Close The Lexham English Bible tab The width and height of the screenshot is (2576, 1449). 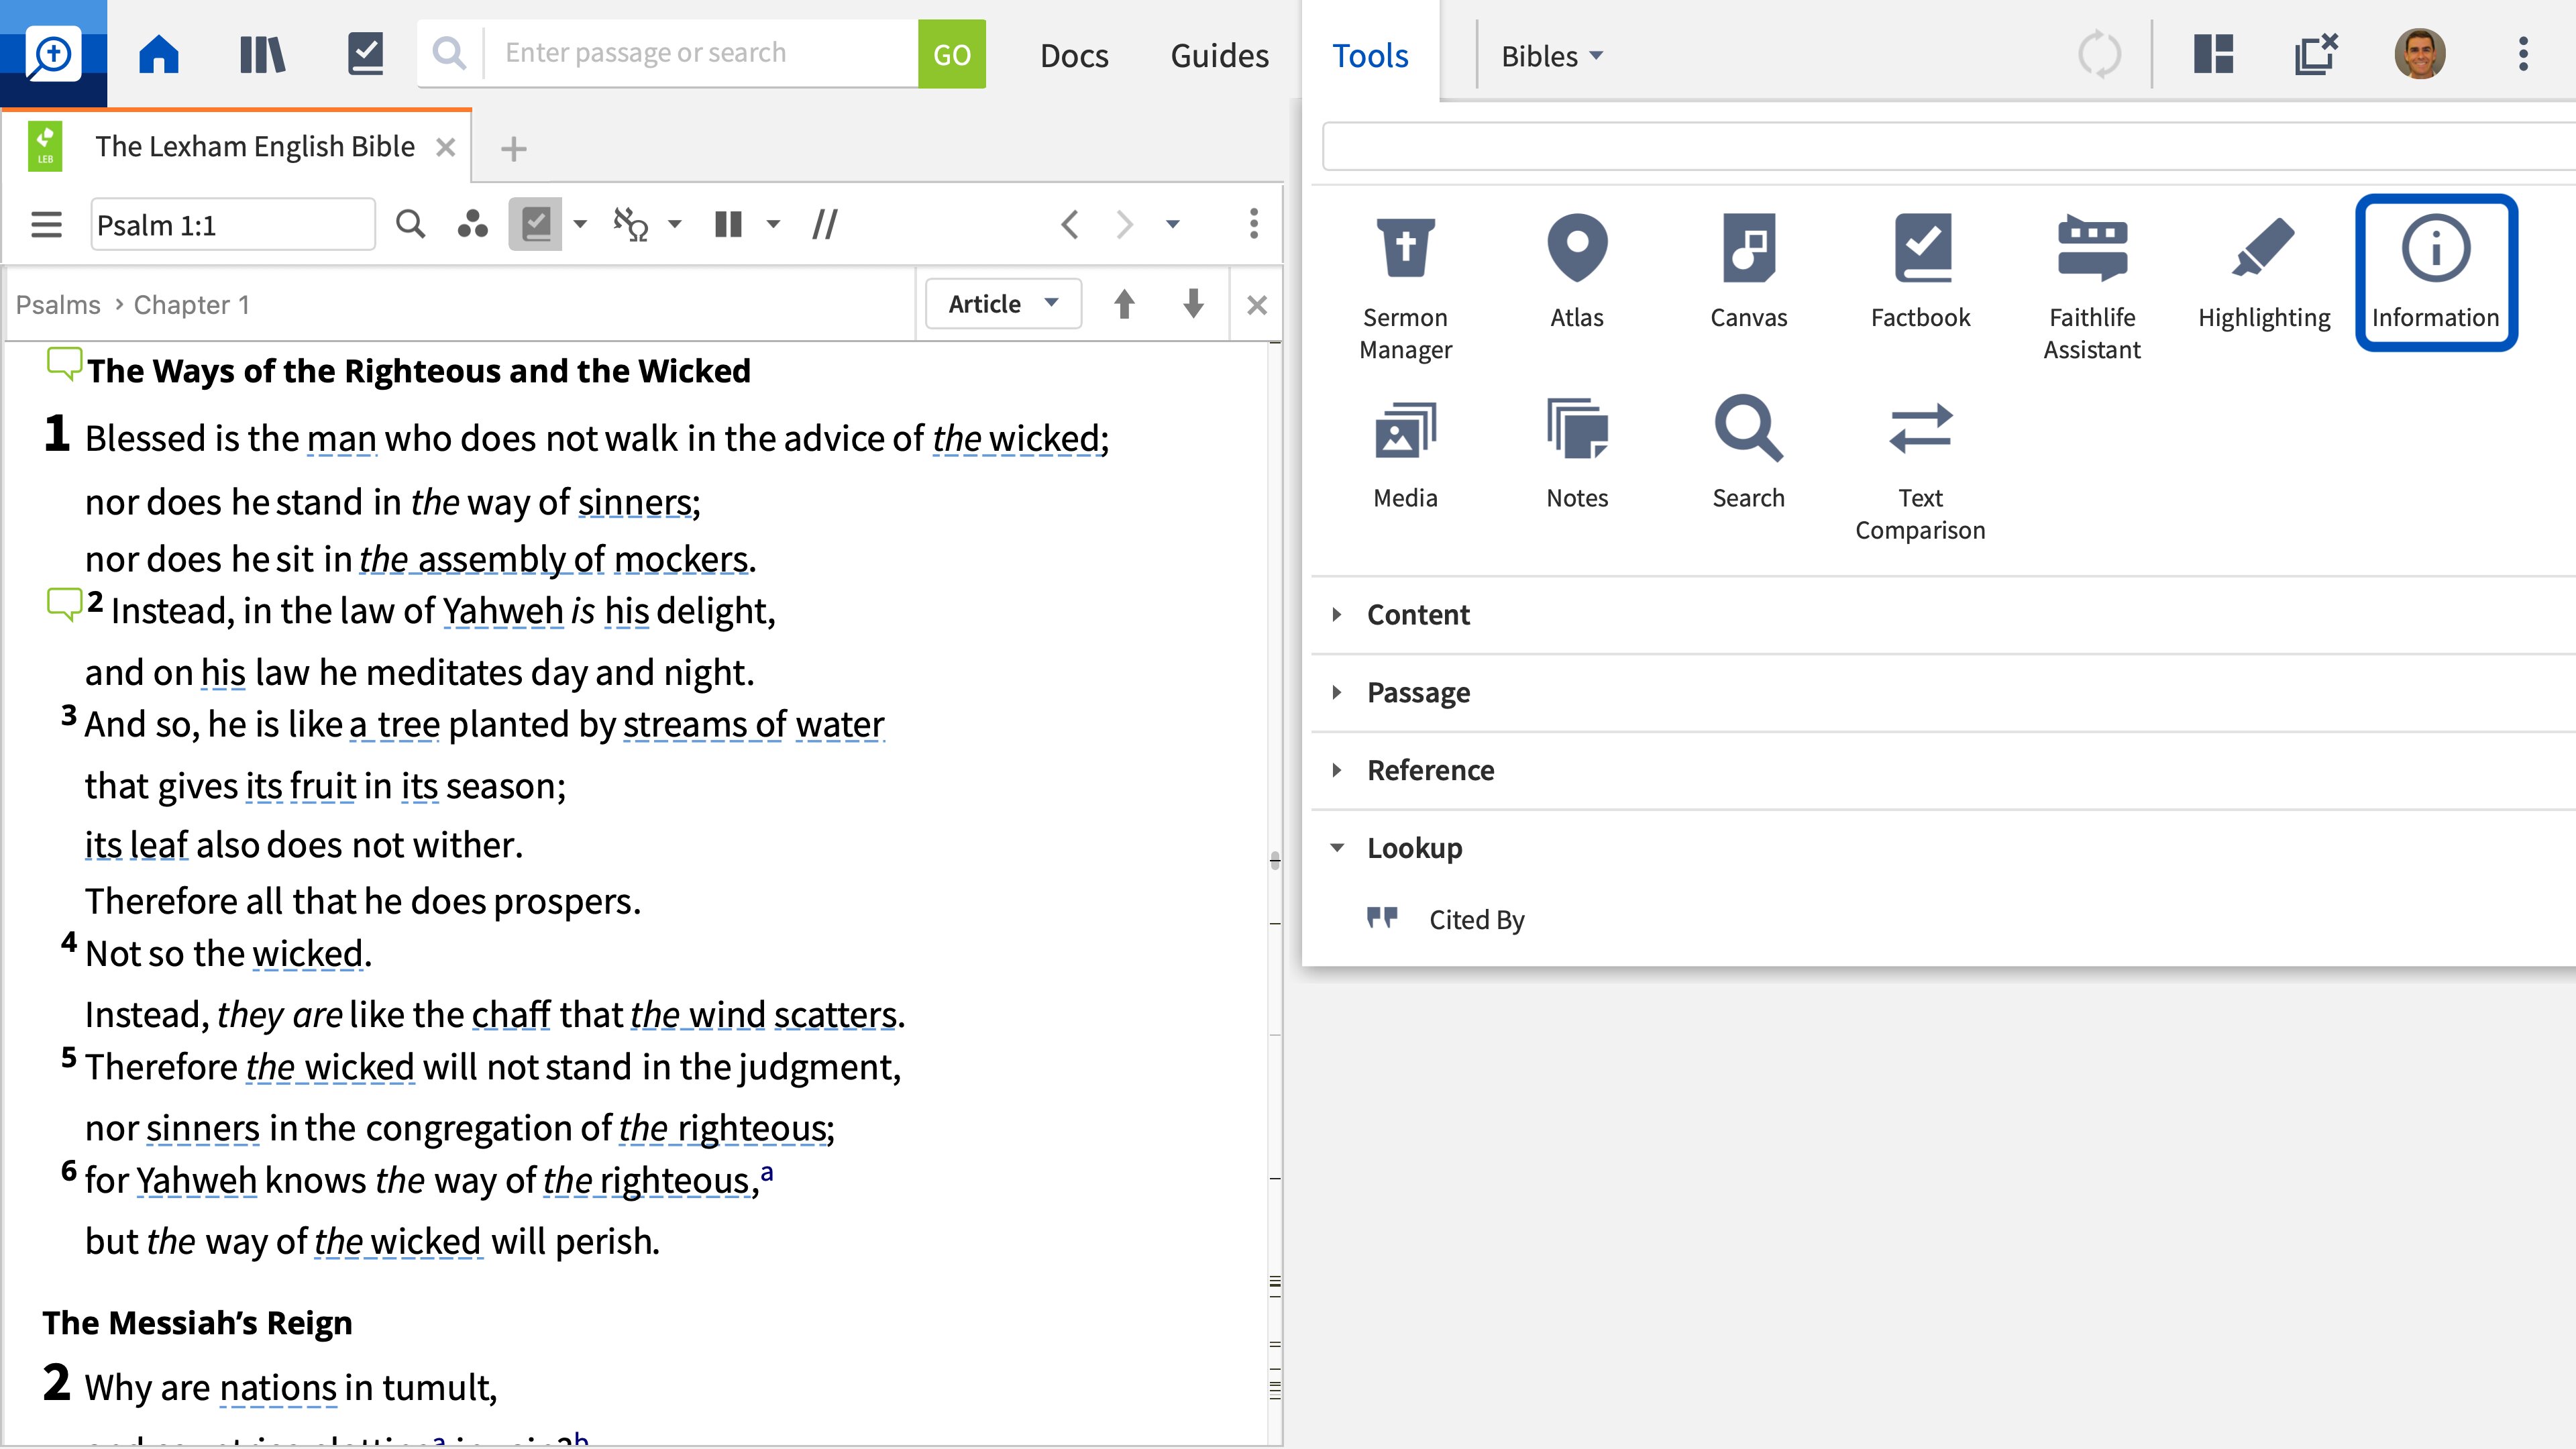tap(446, 148)
